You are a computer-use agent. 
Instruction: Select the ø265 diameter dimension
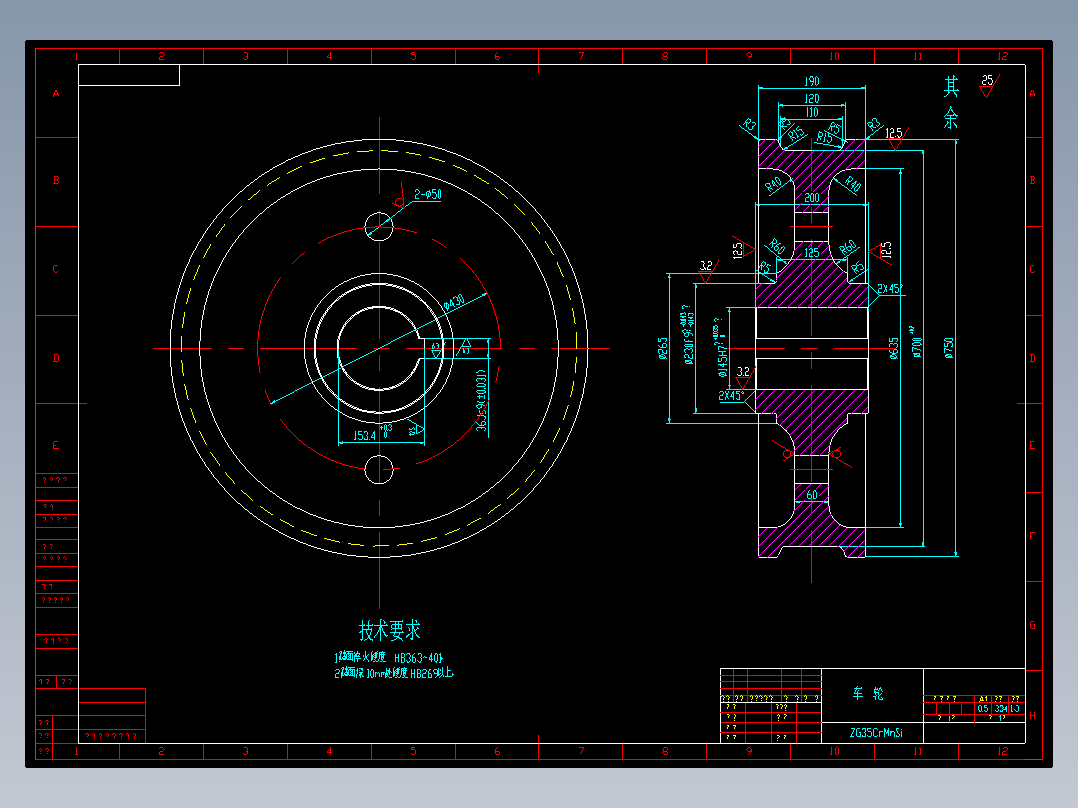(663, 348)
